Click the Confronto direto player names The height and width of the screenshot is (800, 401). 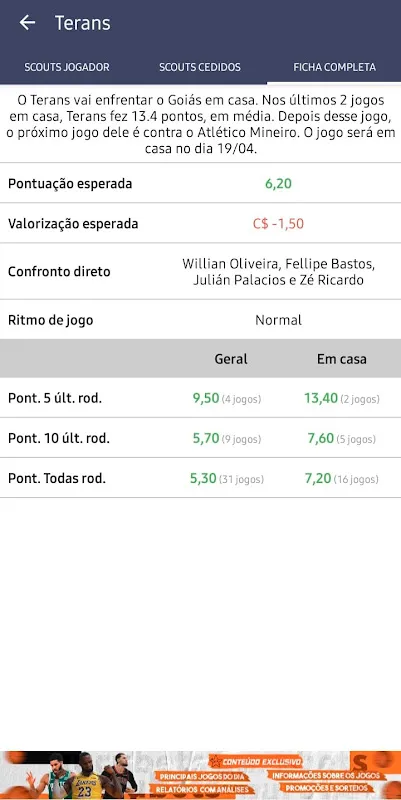pos(278,271)
